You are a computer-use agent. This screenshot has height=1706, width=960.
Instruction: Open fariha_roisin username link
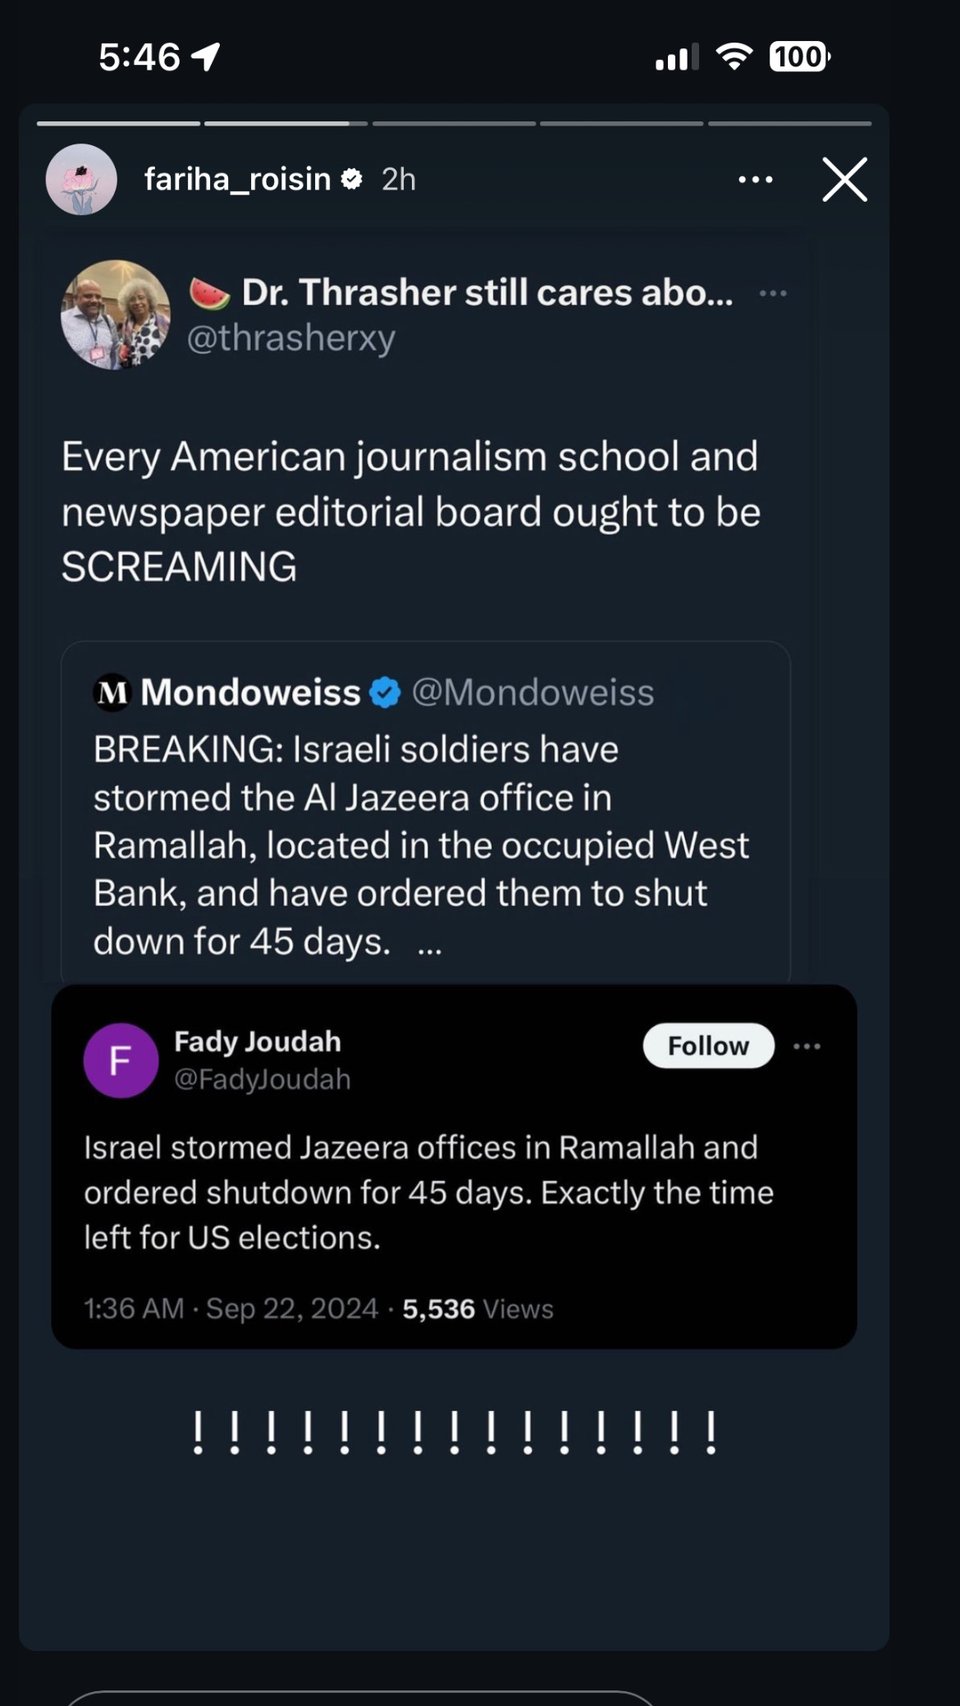coord(237,179)
